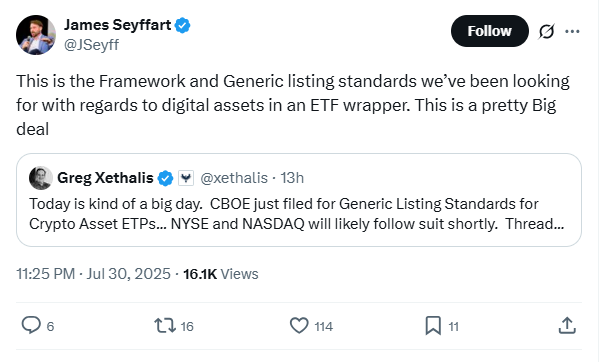The width and height of the screenshot is (602, 362).
Task: Open James Seyffart's profile picture
Action: click(36, 35)
